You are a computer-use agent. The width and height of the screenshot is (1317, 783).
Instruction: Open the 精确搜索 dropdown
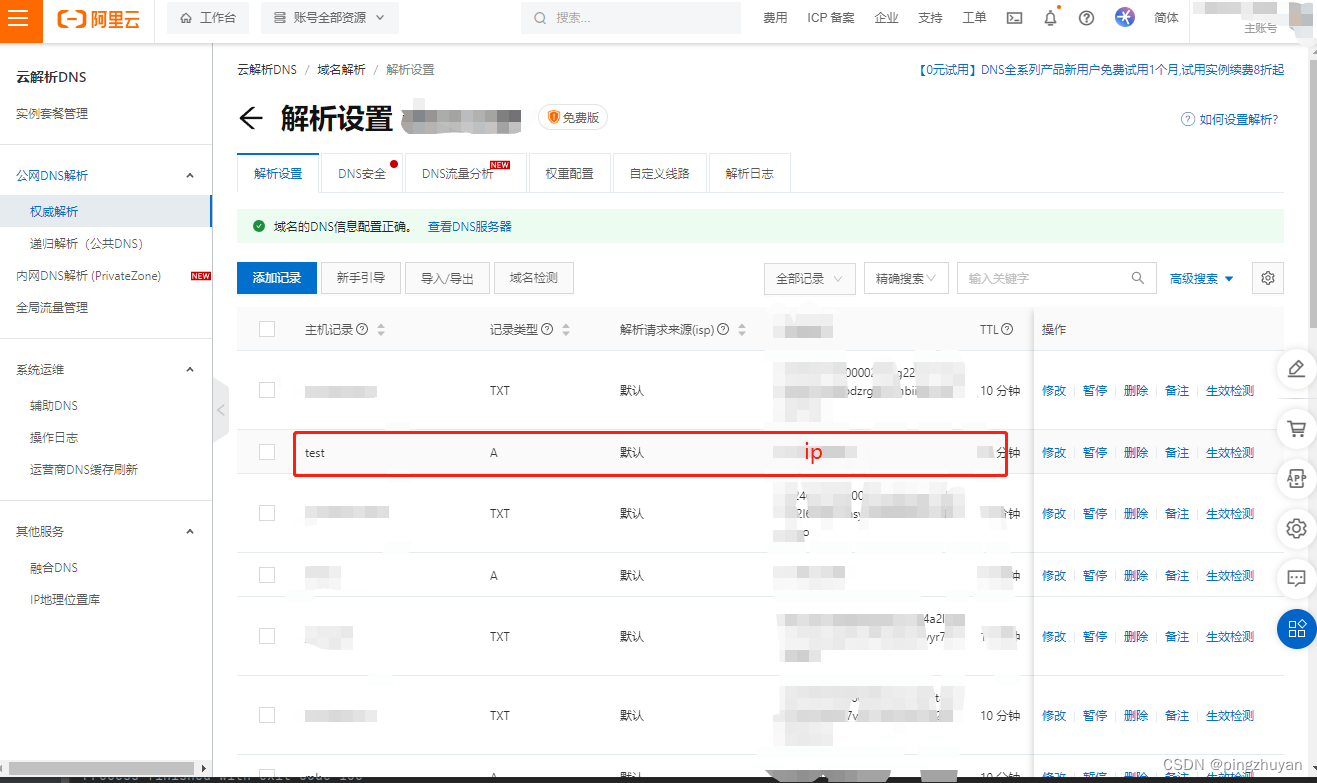(x=906, y=278)
